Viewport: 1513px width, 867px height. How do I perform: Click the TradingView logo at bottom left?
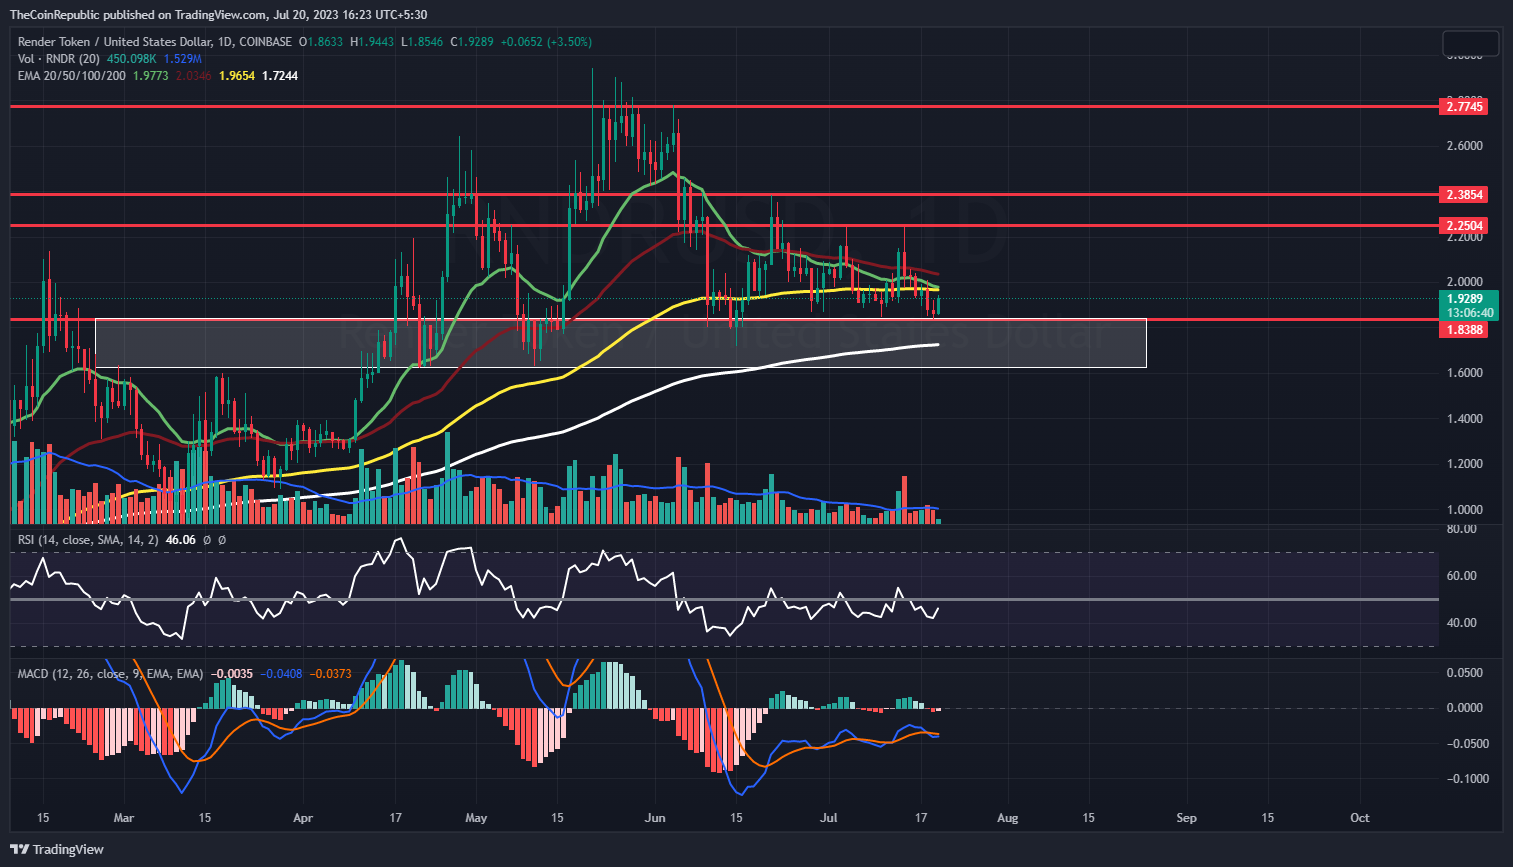(57, 849)
